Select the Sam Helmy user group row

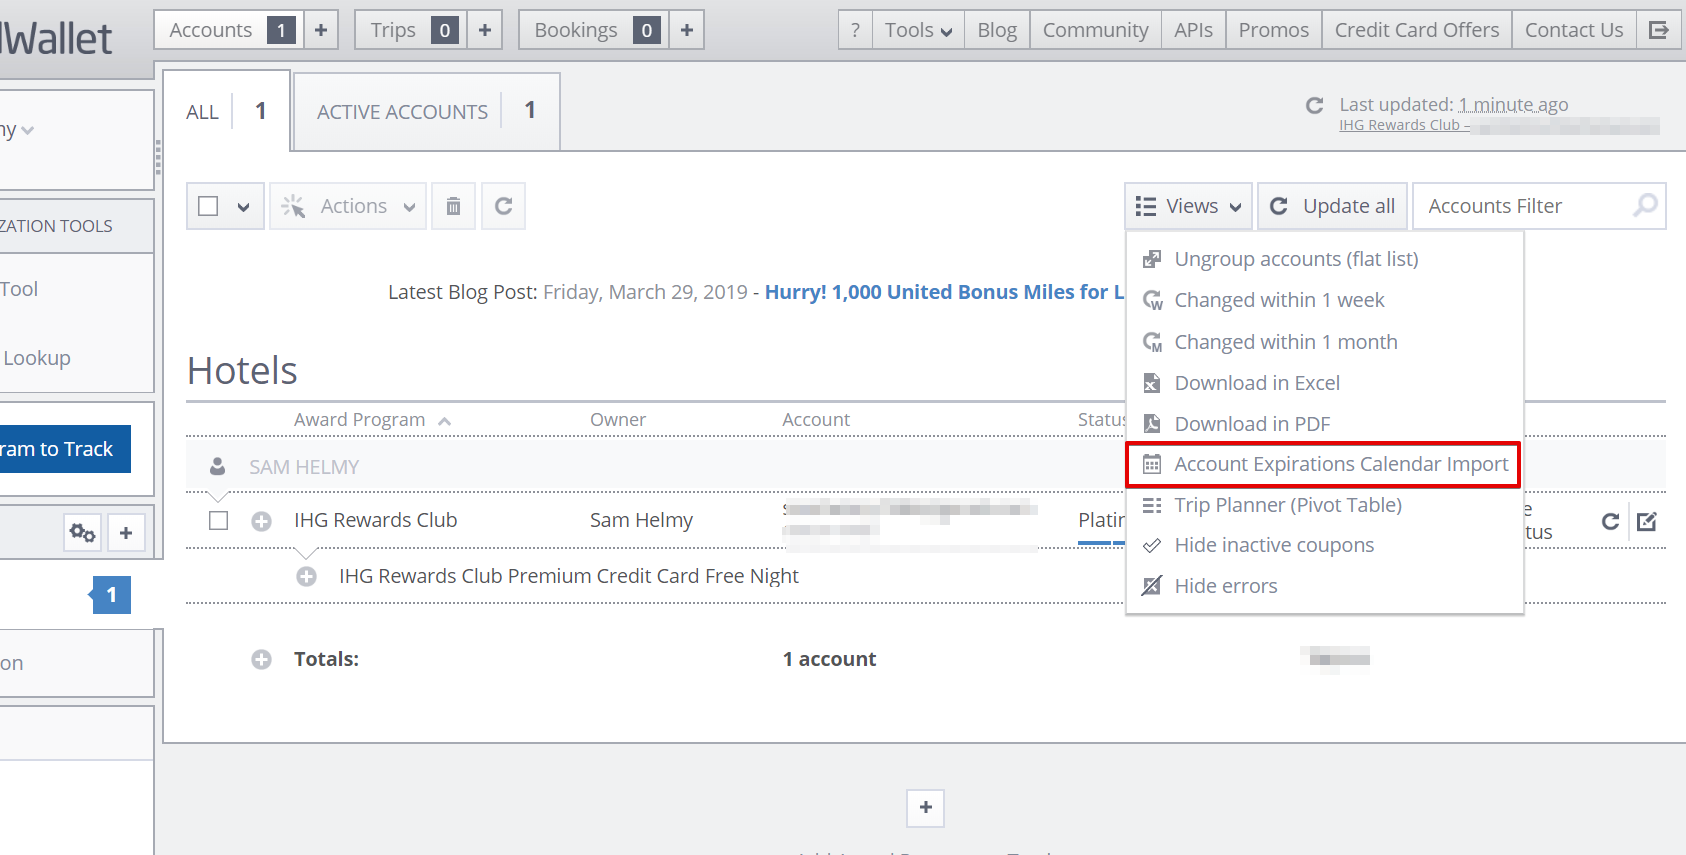point(925,467)
